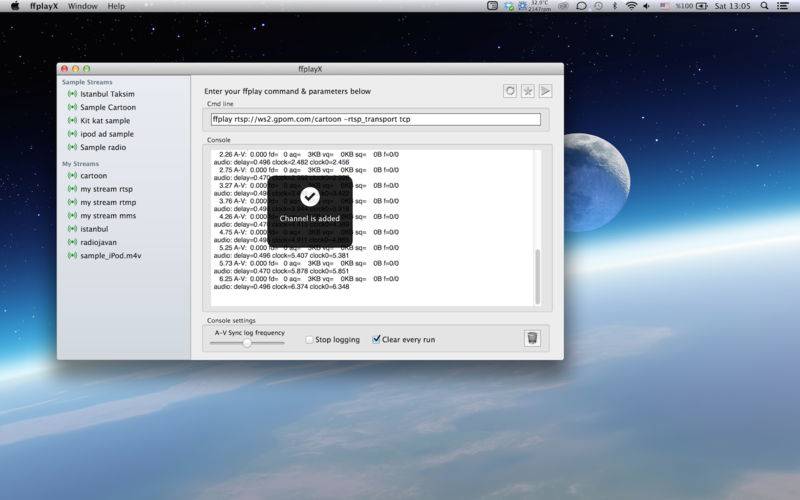Click the battery status icon
800x500 pixels.
[702, 6]
